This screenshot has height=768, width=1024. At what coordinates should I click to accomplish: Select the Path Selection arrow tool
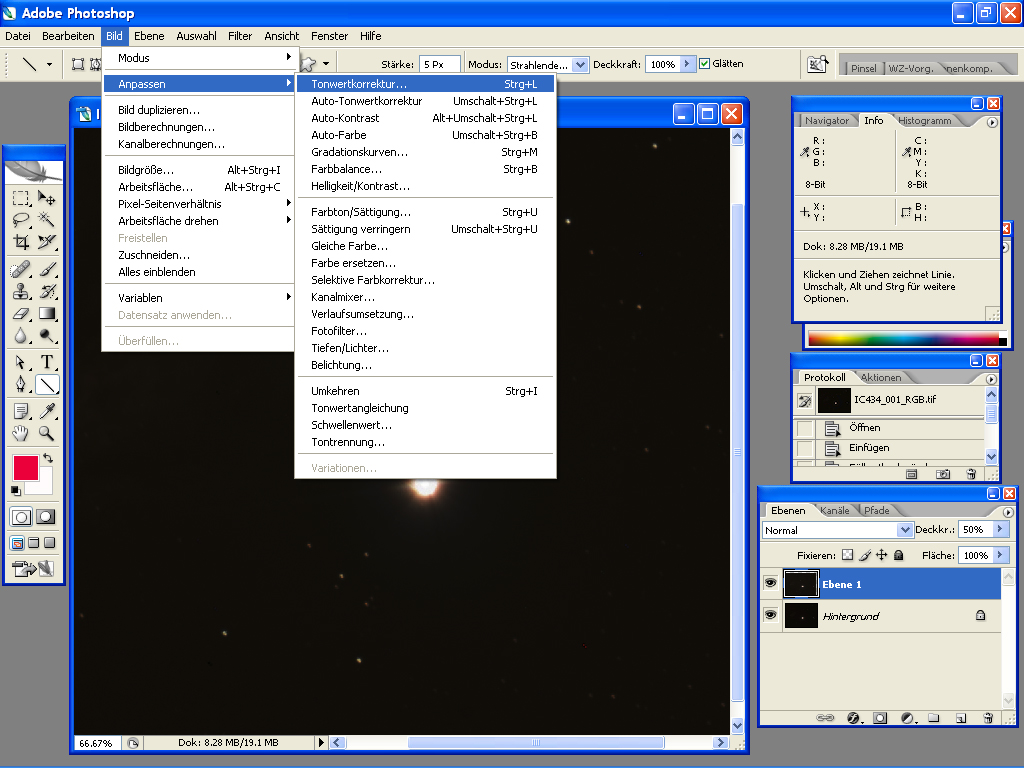point(21,362)
